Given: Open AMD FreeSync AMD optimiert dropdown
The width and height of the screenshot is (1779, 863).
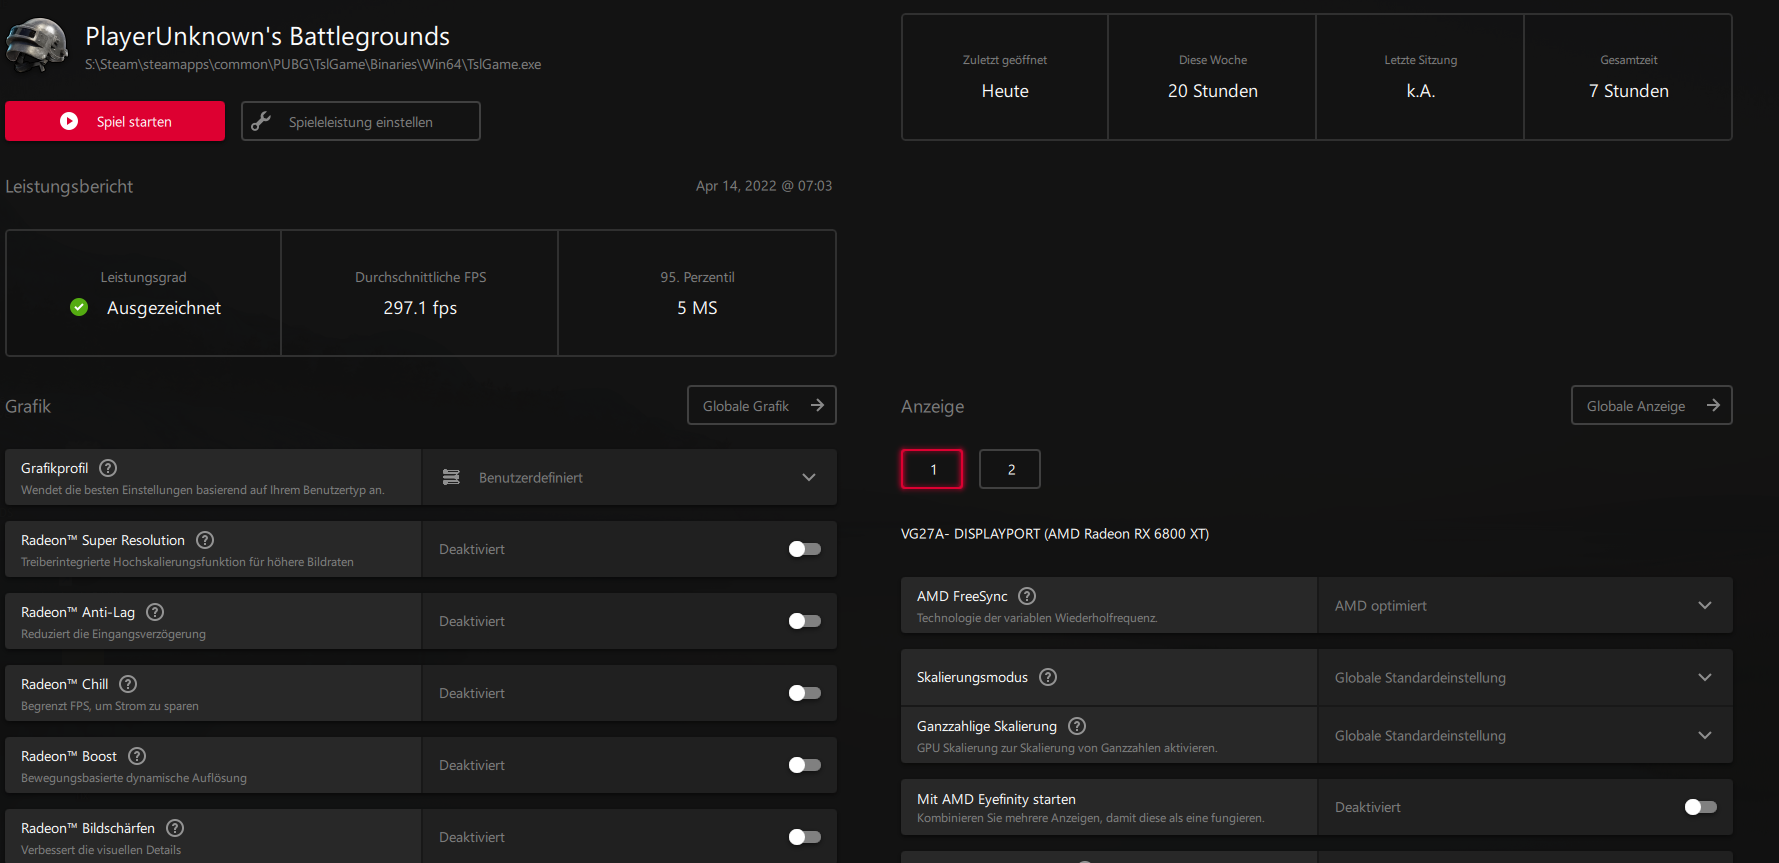Looking at the screenshot, I should coord(1525,605).
